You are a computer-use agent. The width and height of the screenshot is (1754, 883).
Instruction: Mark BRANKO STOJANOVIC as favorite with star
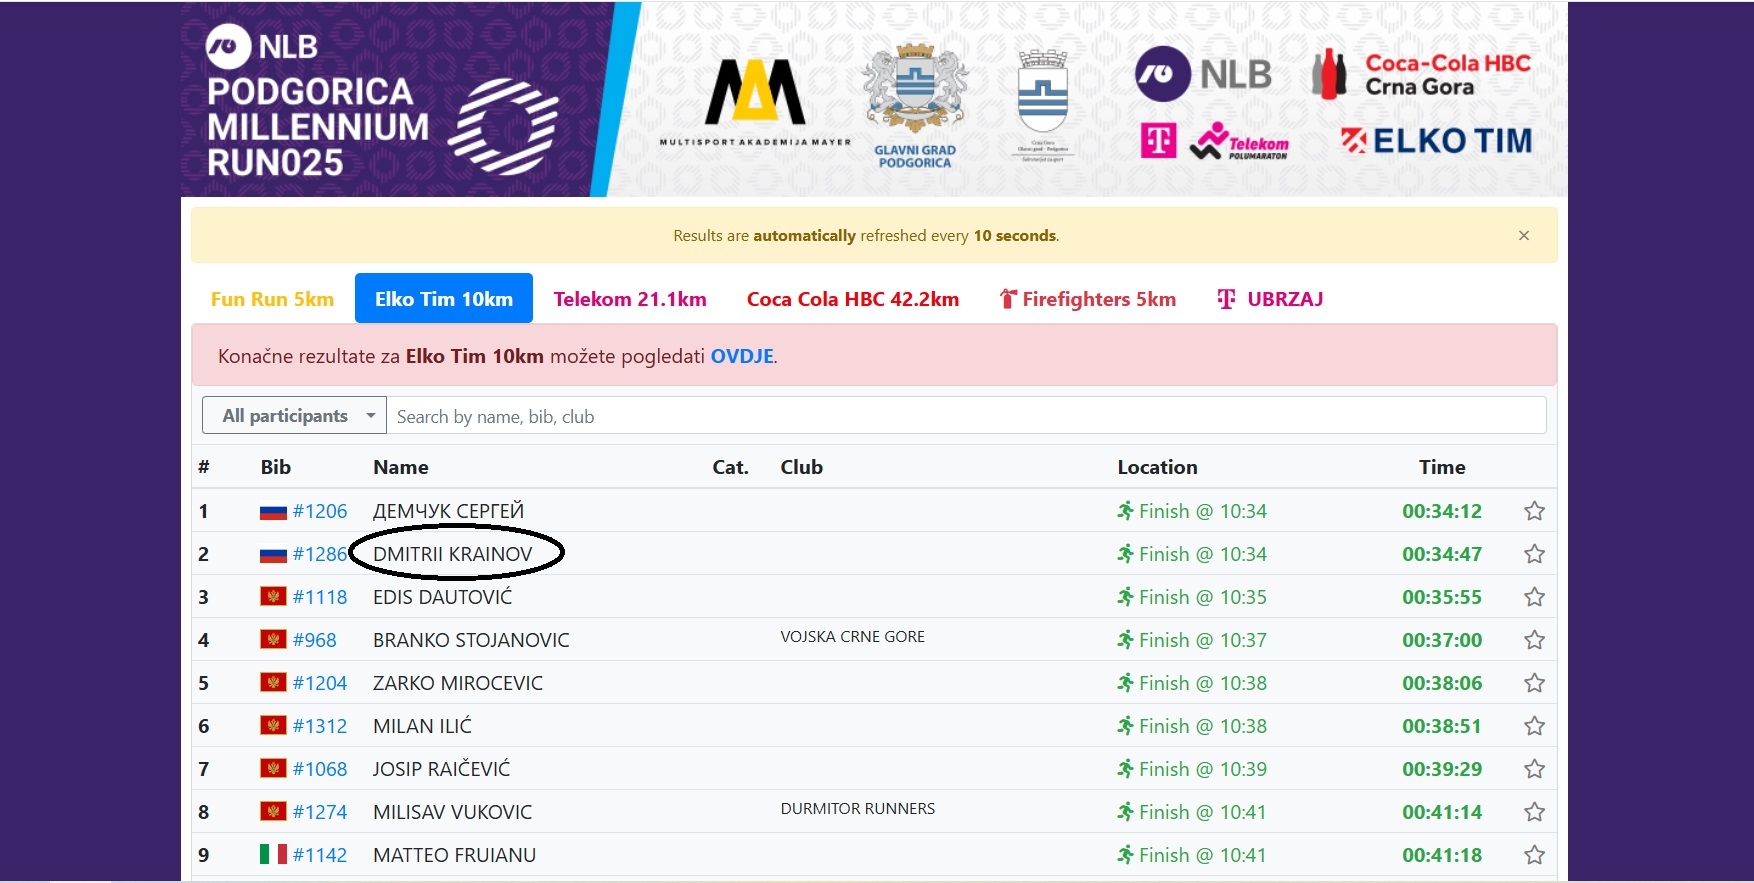(x=1534, y=640)
